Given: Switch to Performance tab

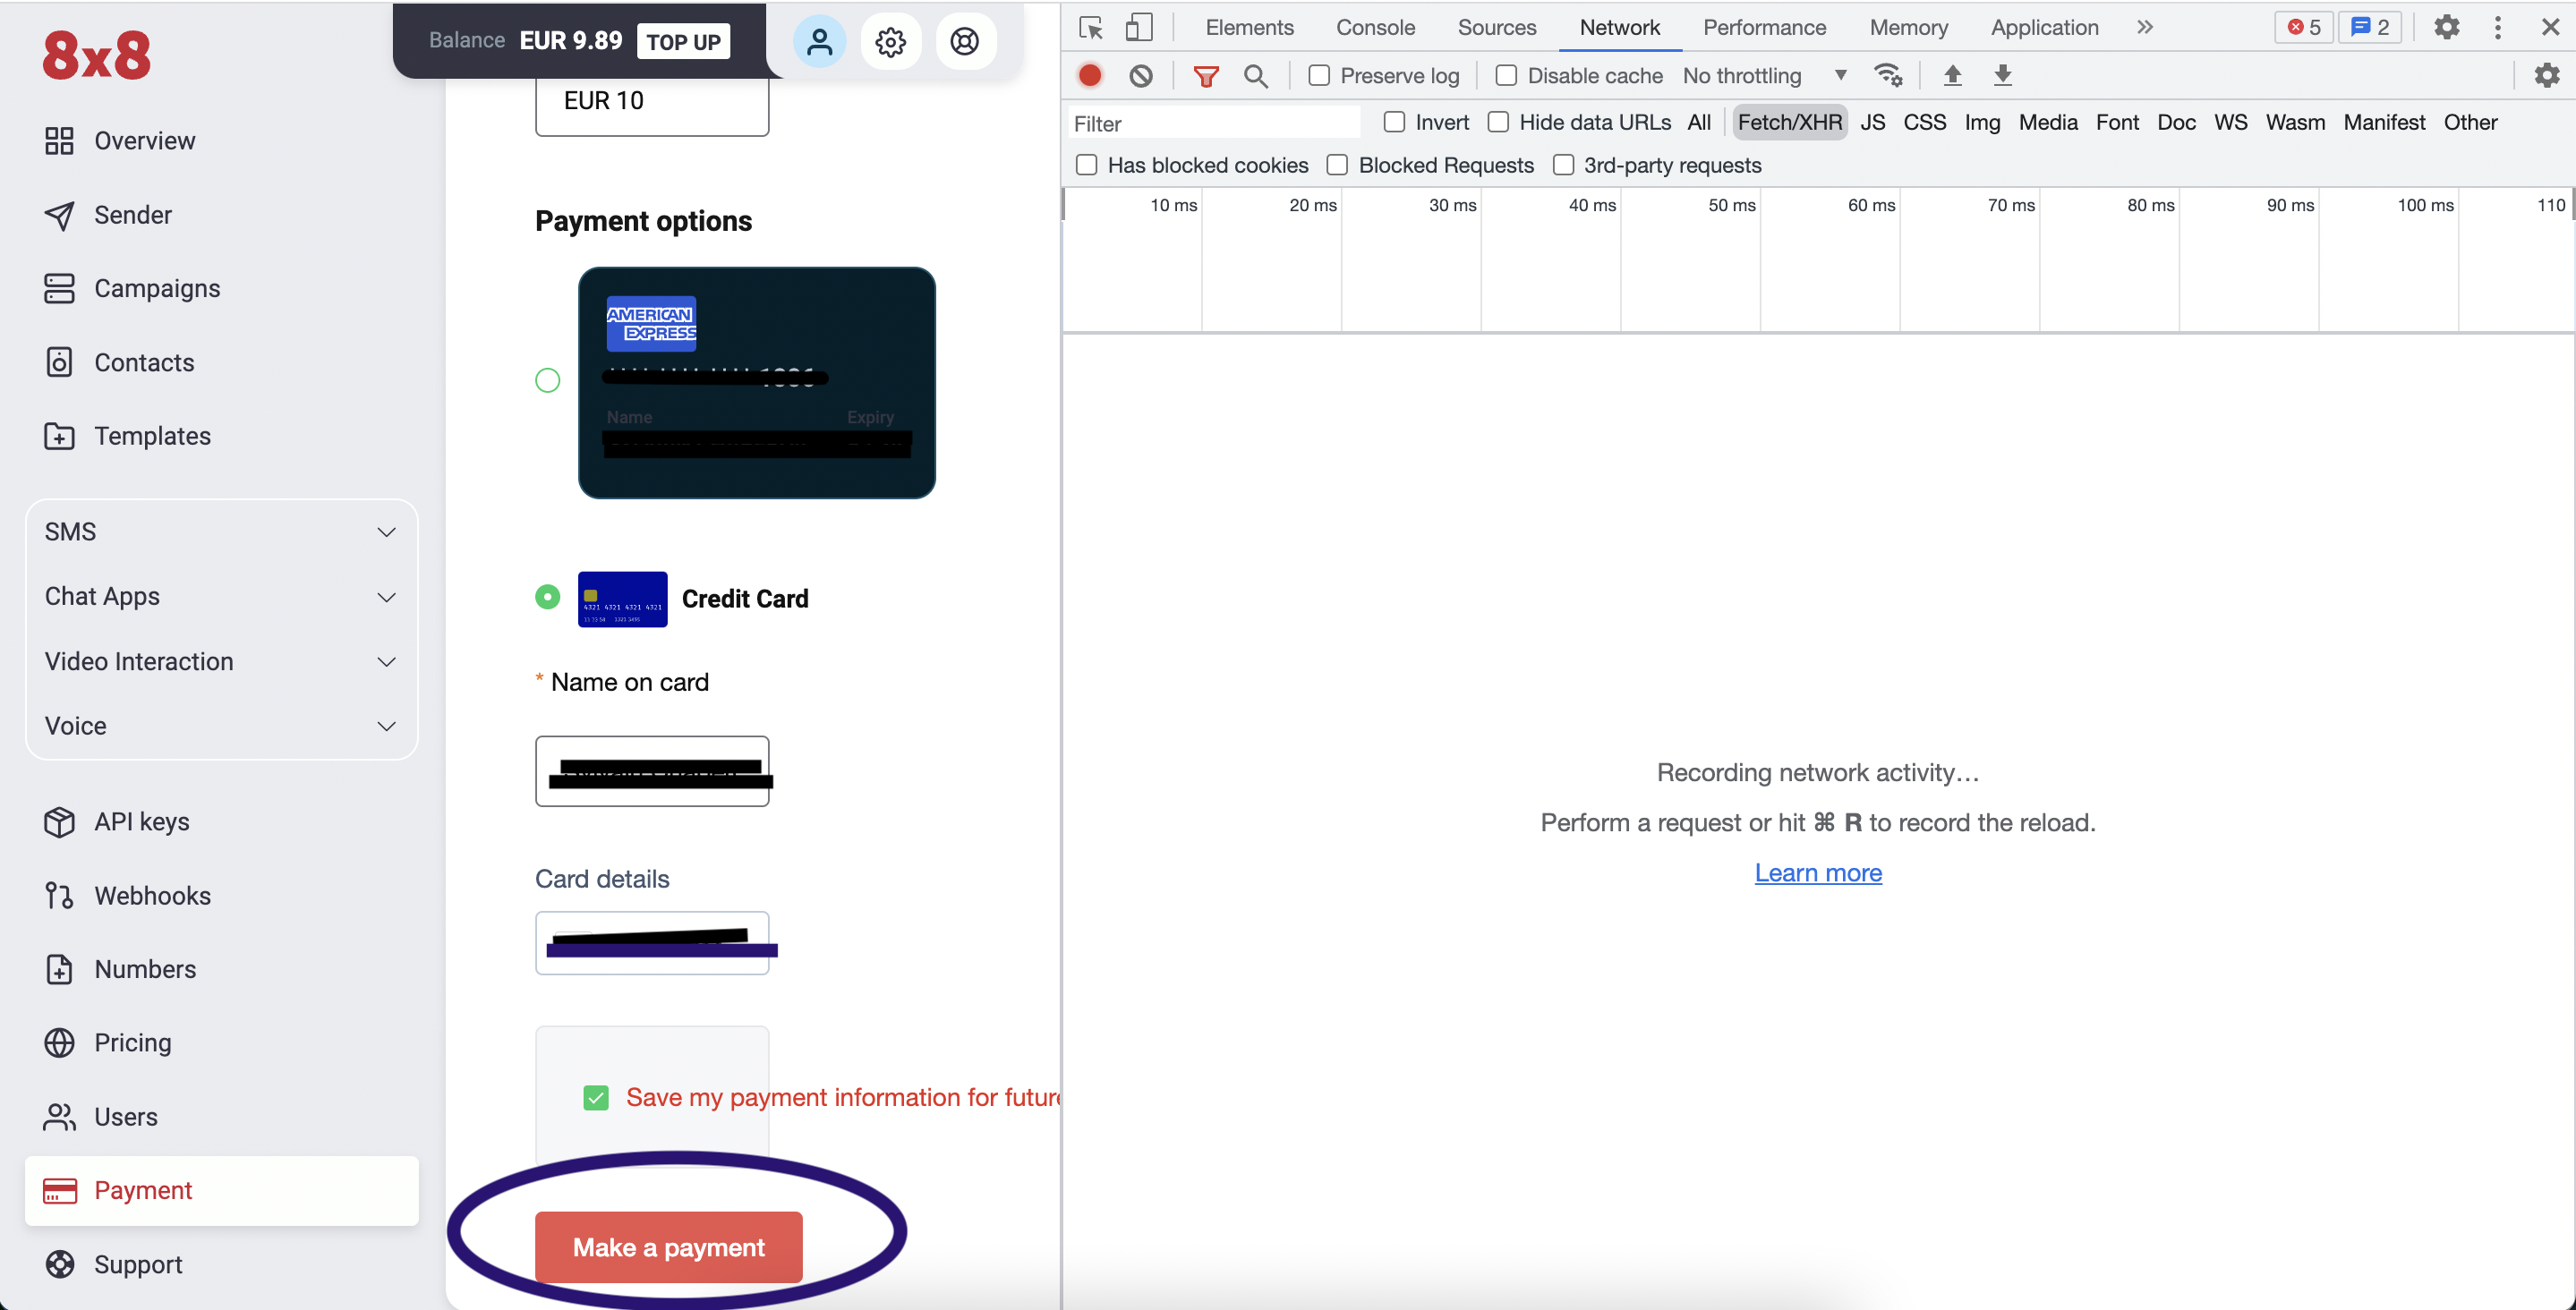Looking at the screenshot, I should (x=1764, y=27).
